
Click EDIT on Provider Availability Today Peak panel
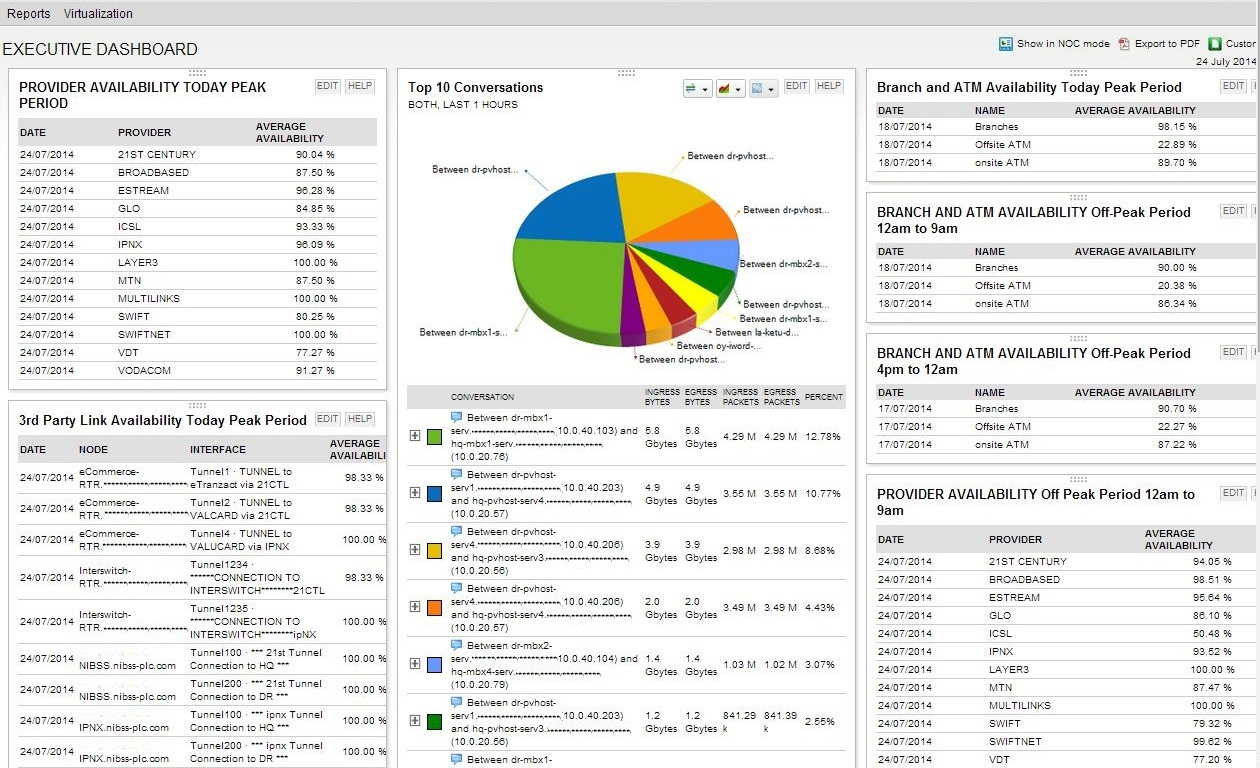[328, 86]
